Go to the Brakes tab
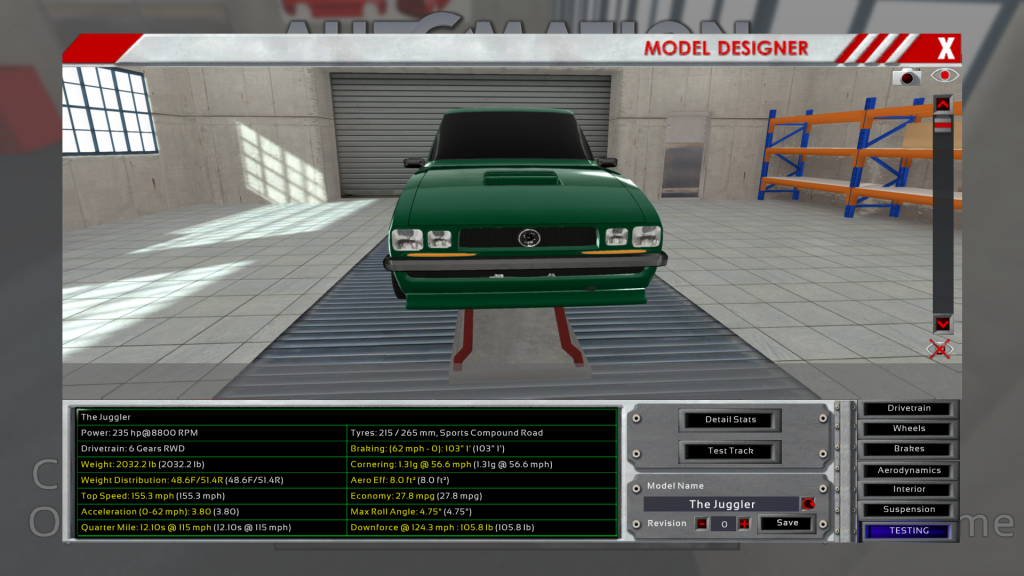 click(909, 449)
